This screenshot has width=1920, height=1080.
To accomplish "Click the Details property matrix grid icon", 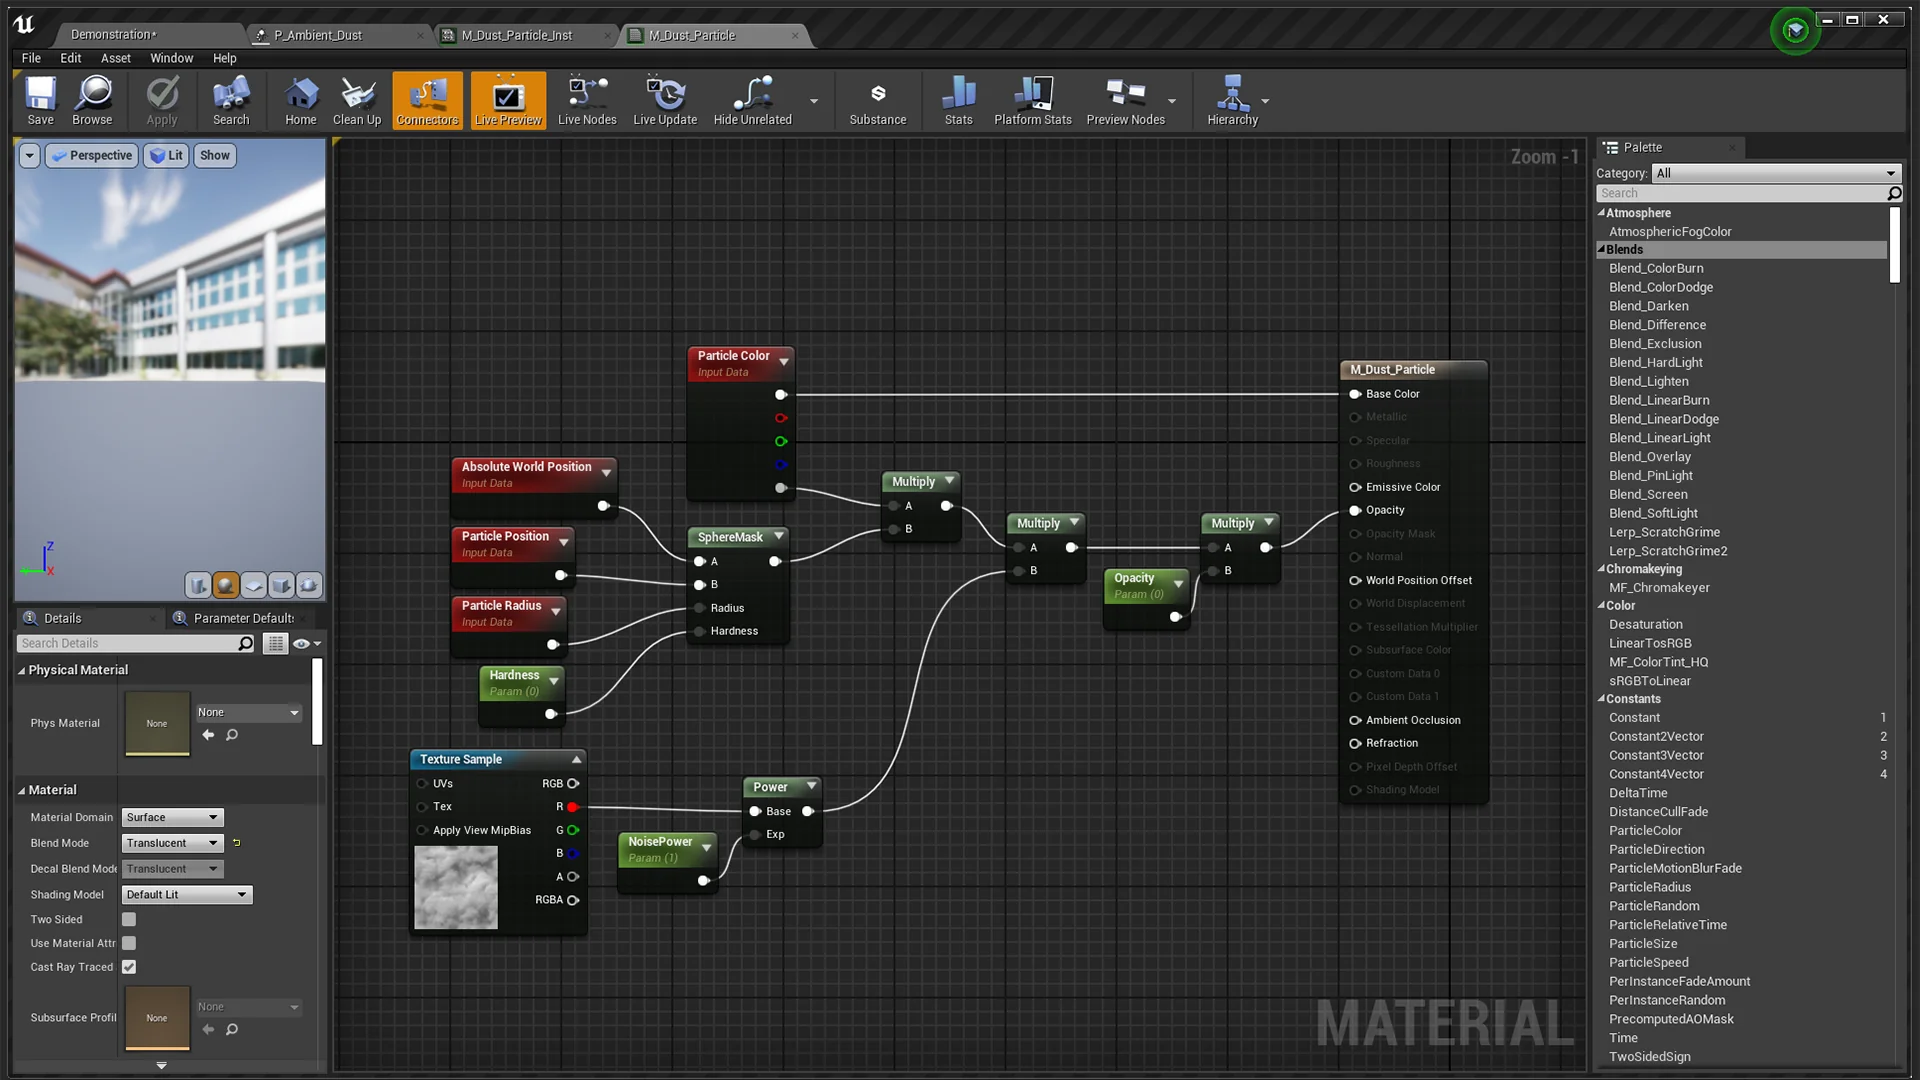I will [x=275, y=643].
